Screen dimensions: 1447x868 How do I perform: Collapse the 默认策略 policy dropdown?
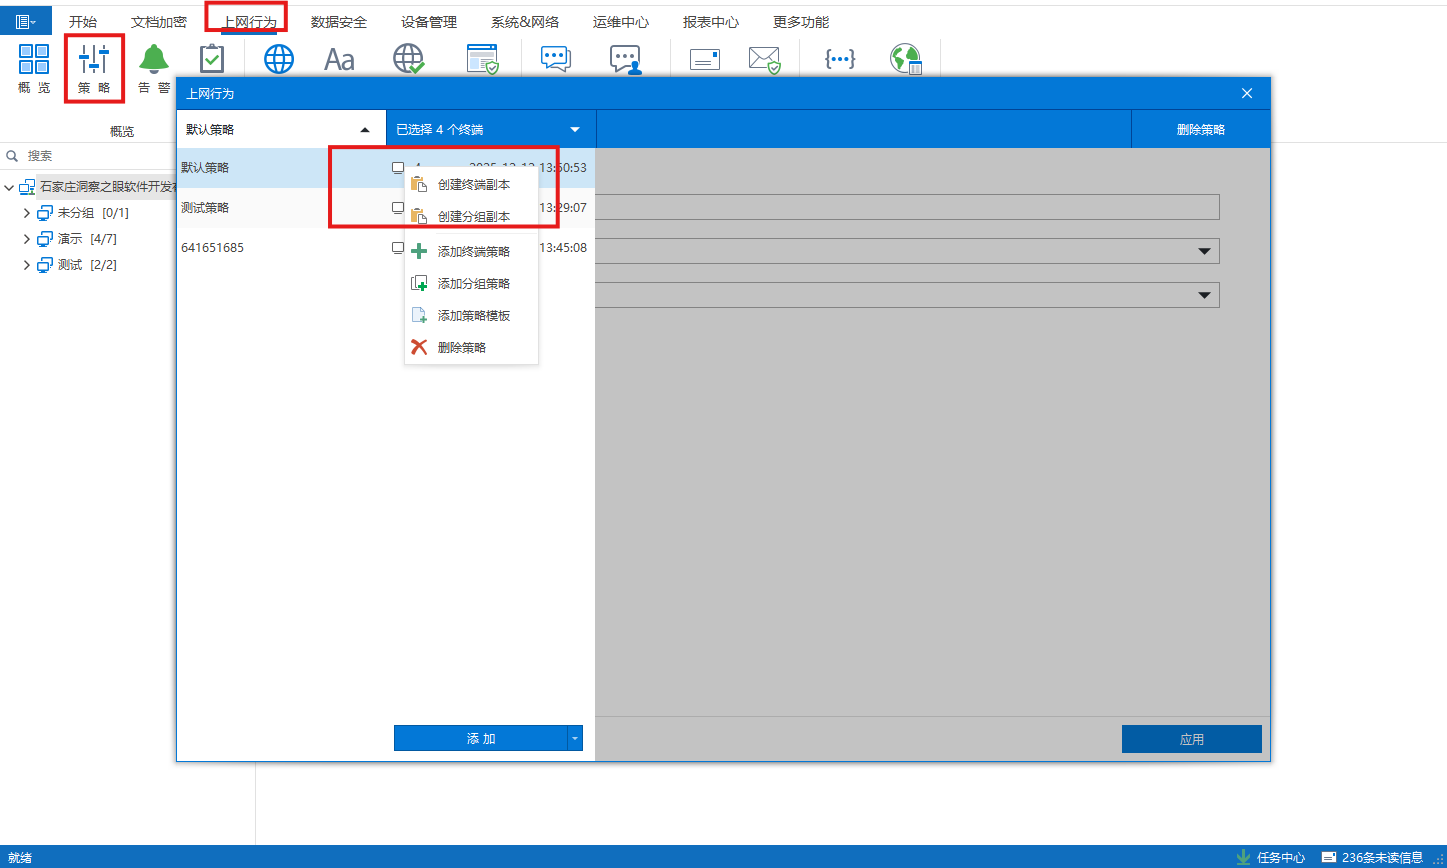point(365,130)
